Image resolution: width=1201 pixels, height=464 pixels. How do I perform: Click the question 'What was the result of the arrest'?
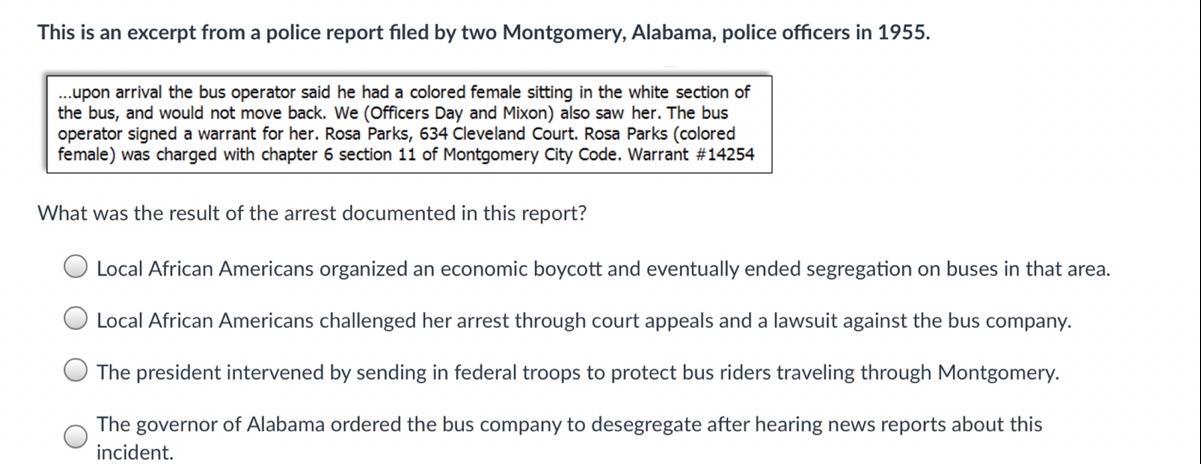(312, 214)
